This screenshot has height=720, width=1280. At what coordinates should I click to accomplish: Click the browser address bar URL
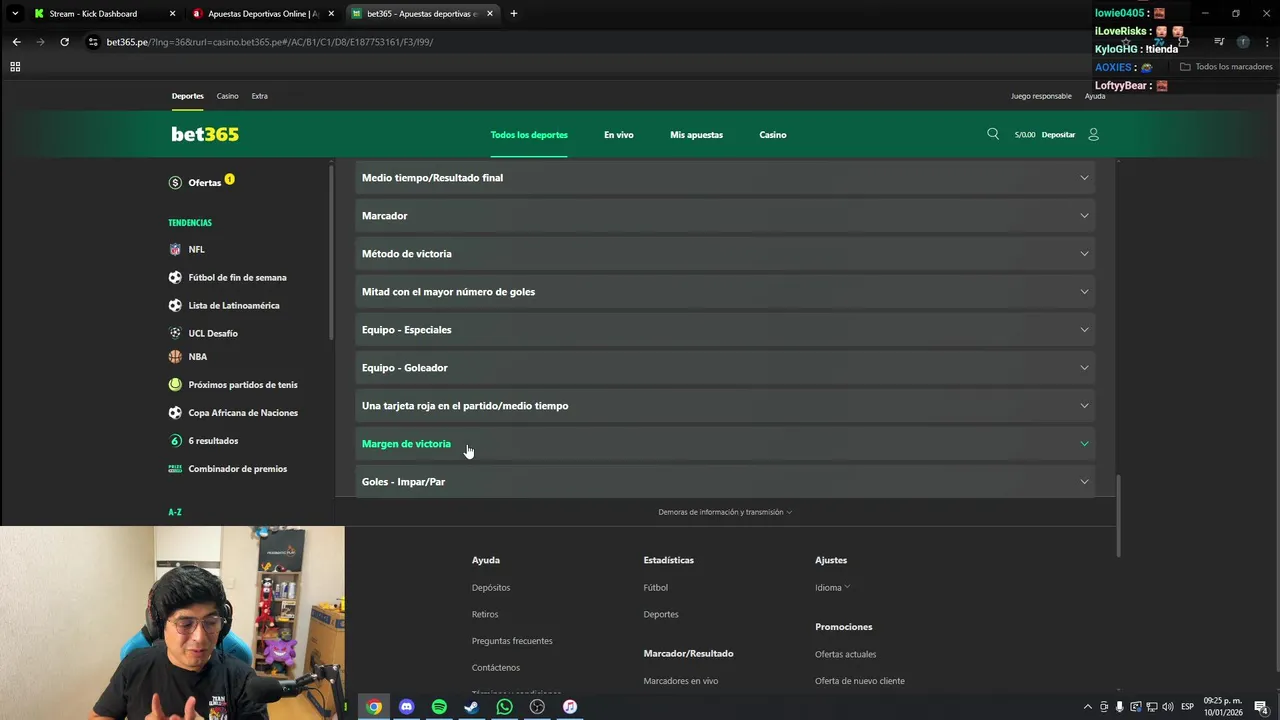(x=270, y=42)
